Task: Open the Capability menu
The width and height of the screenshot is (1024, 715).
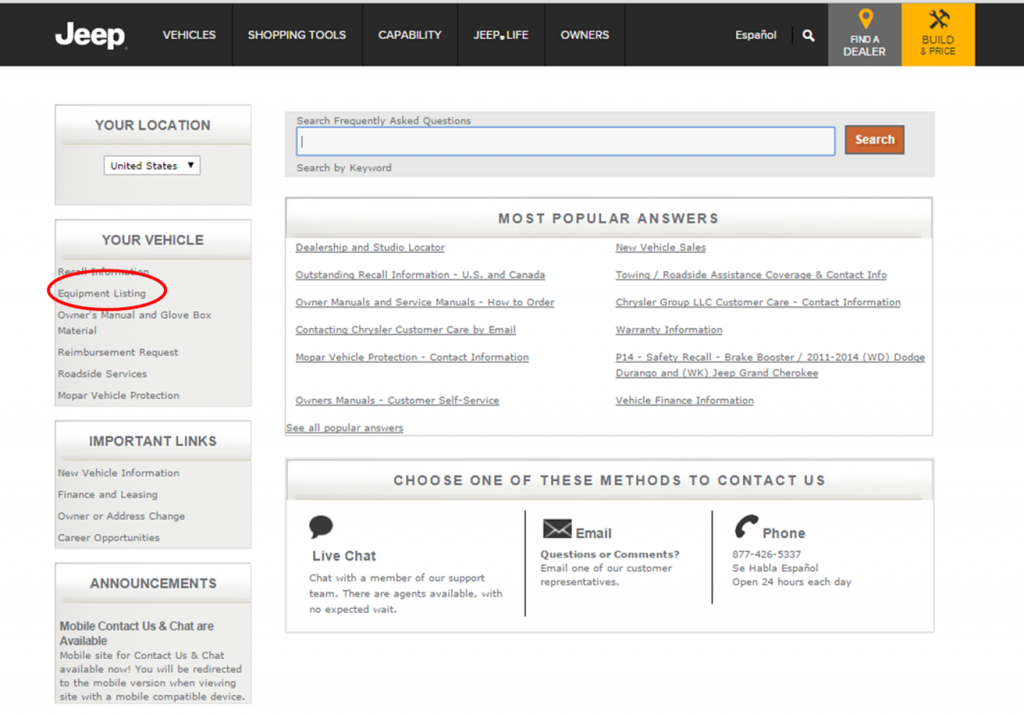Action: coord(410,35)
